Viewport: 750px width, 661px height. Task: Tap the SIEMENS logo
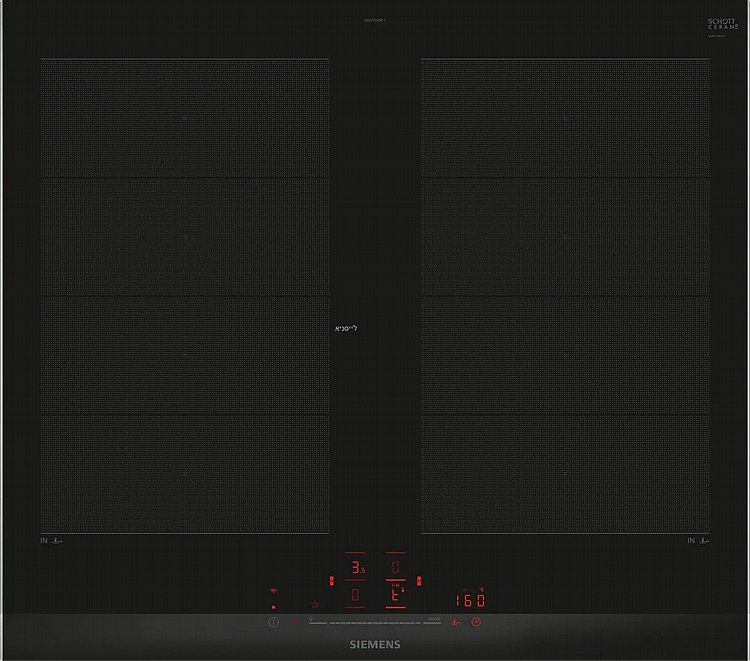[375, 644]
